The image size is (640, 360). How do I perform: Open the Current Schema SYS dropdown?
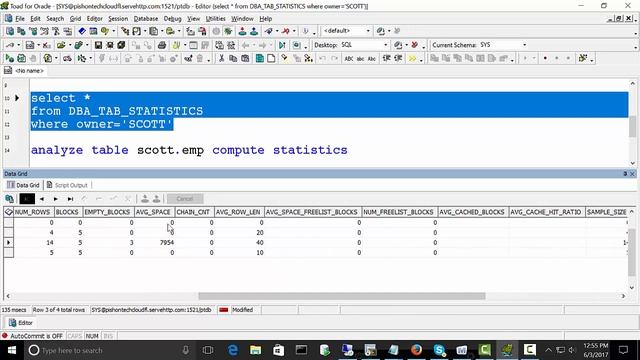point(524,45)
